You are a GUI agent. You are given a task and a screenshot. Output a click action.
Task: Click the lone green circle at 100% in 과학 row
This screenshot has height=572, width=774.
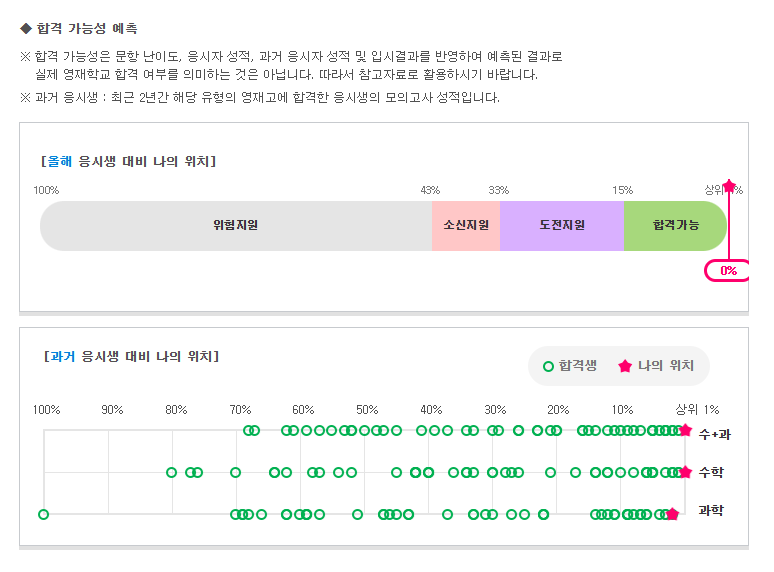tap(43, 514)
